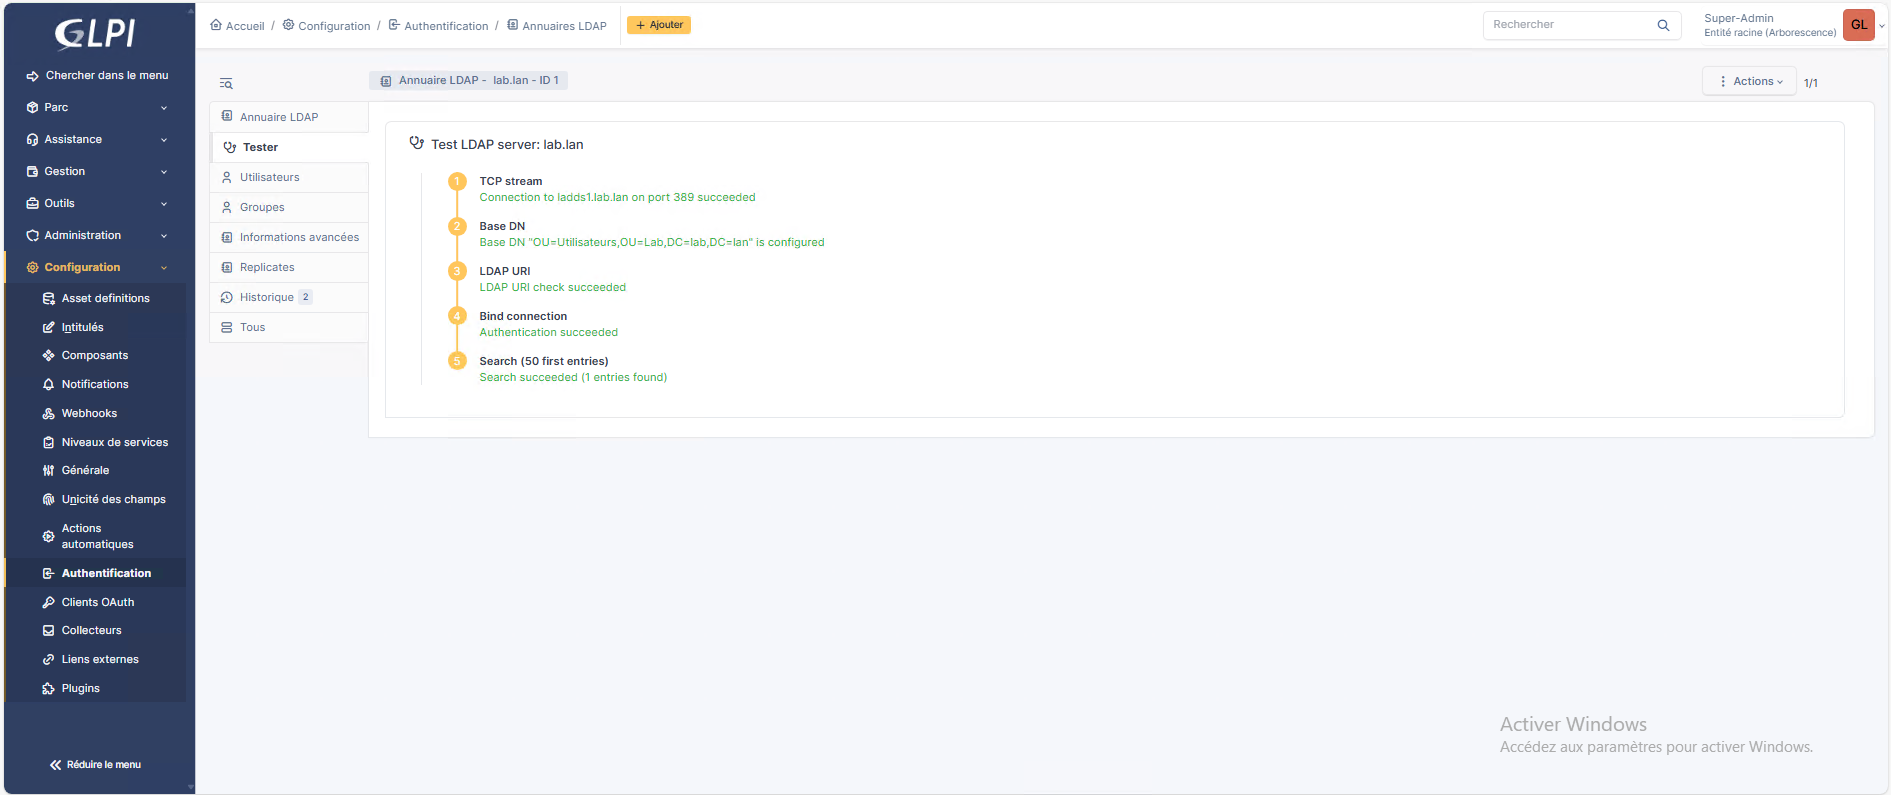Click the home icon in breadcrumb
This screenshot has height=795, width=1891.
point(216,25)
